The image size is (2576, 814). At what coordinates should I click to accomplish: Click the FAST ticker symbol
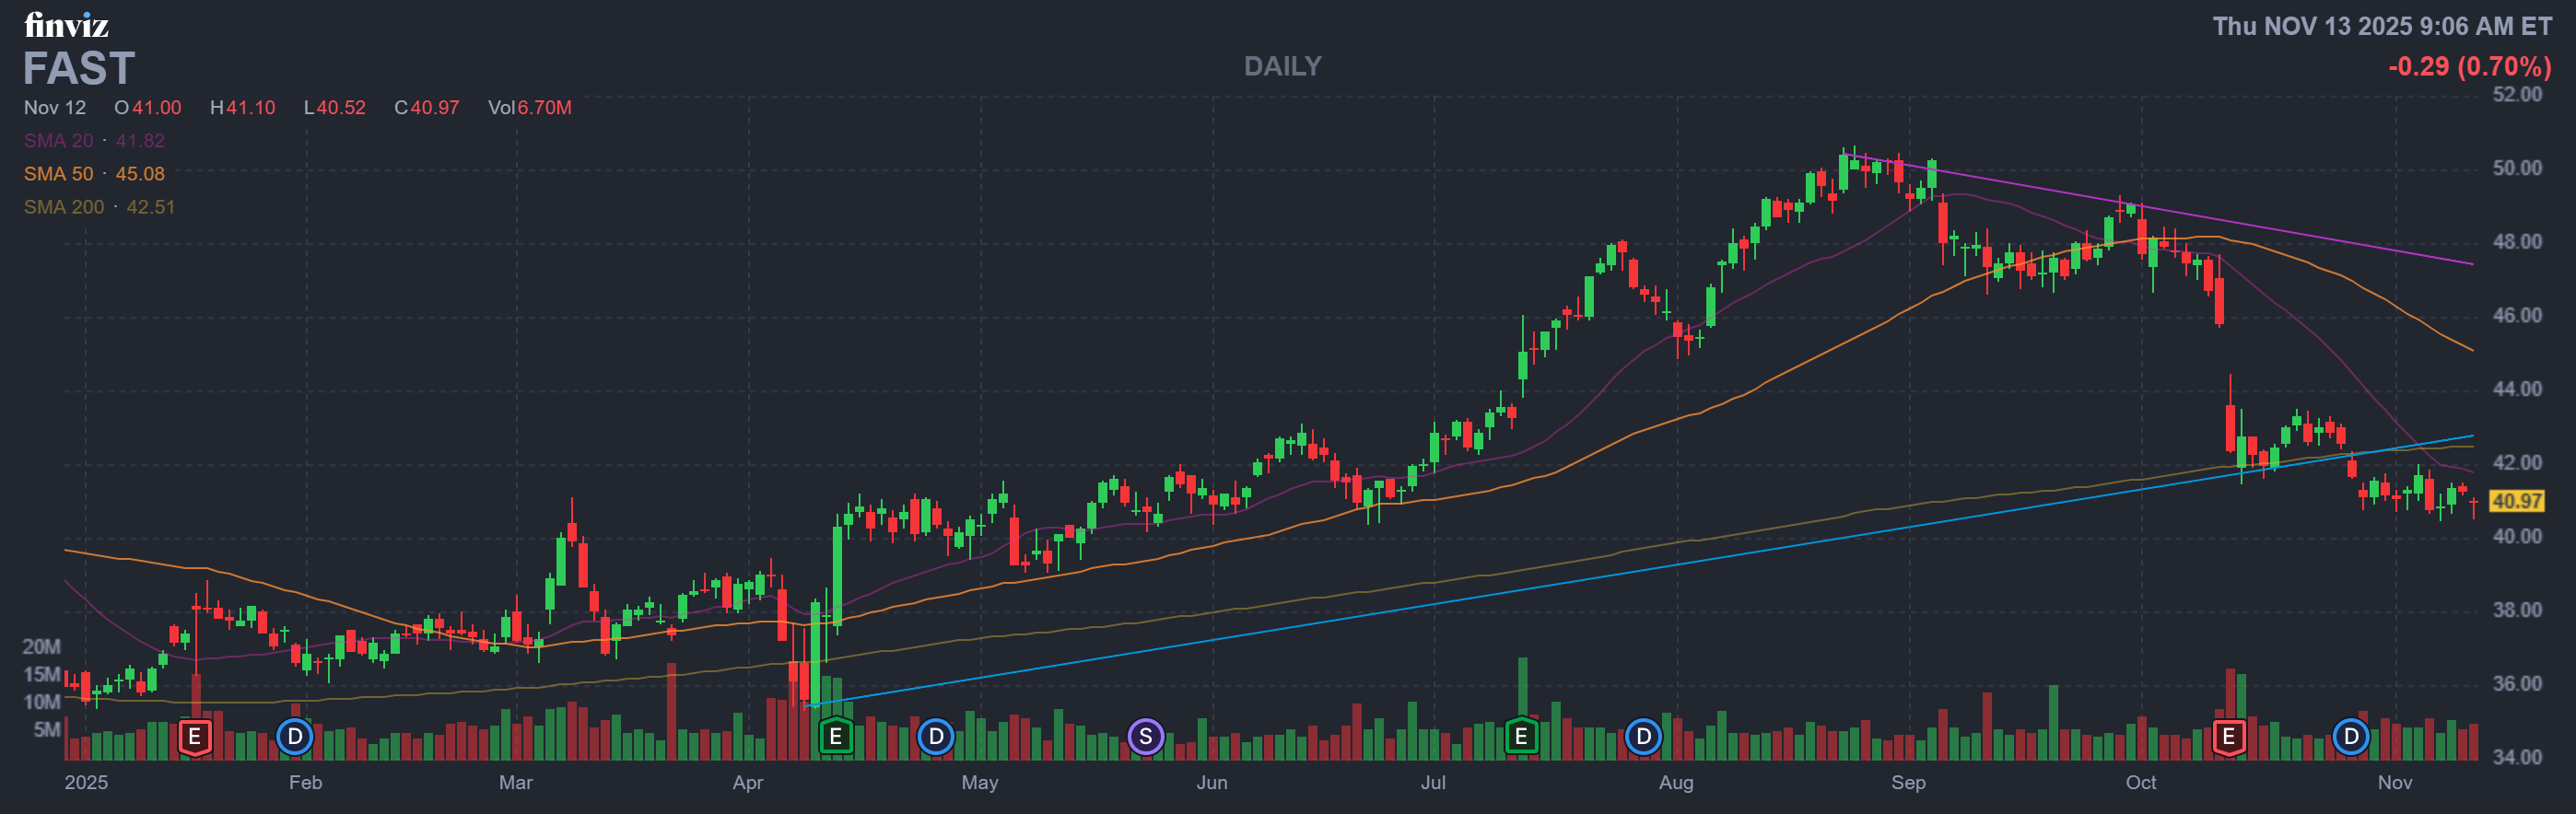[x=79, y=69]
